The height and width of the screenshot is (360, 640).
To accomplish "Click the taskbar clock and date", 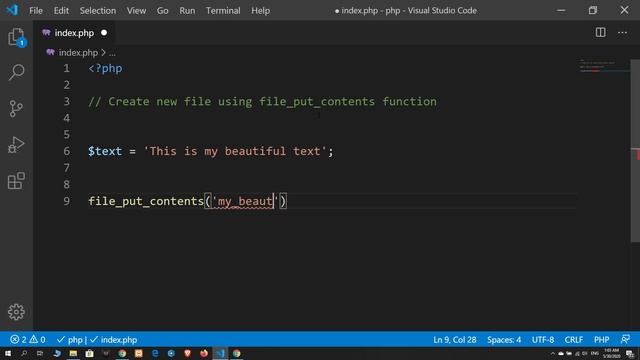I will [611, 353].
